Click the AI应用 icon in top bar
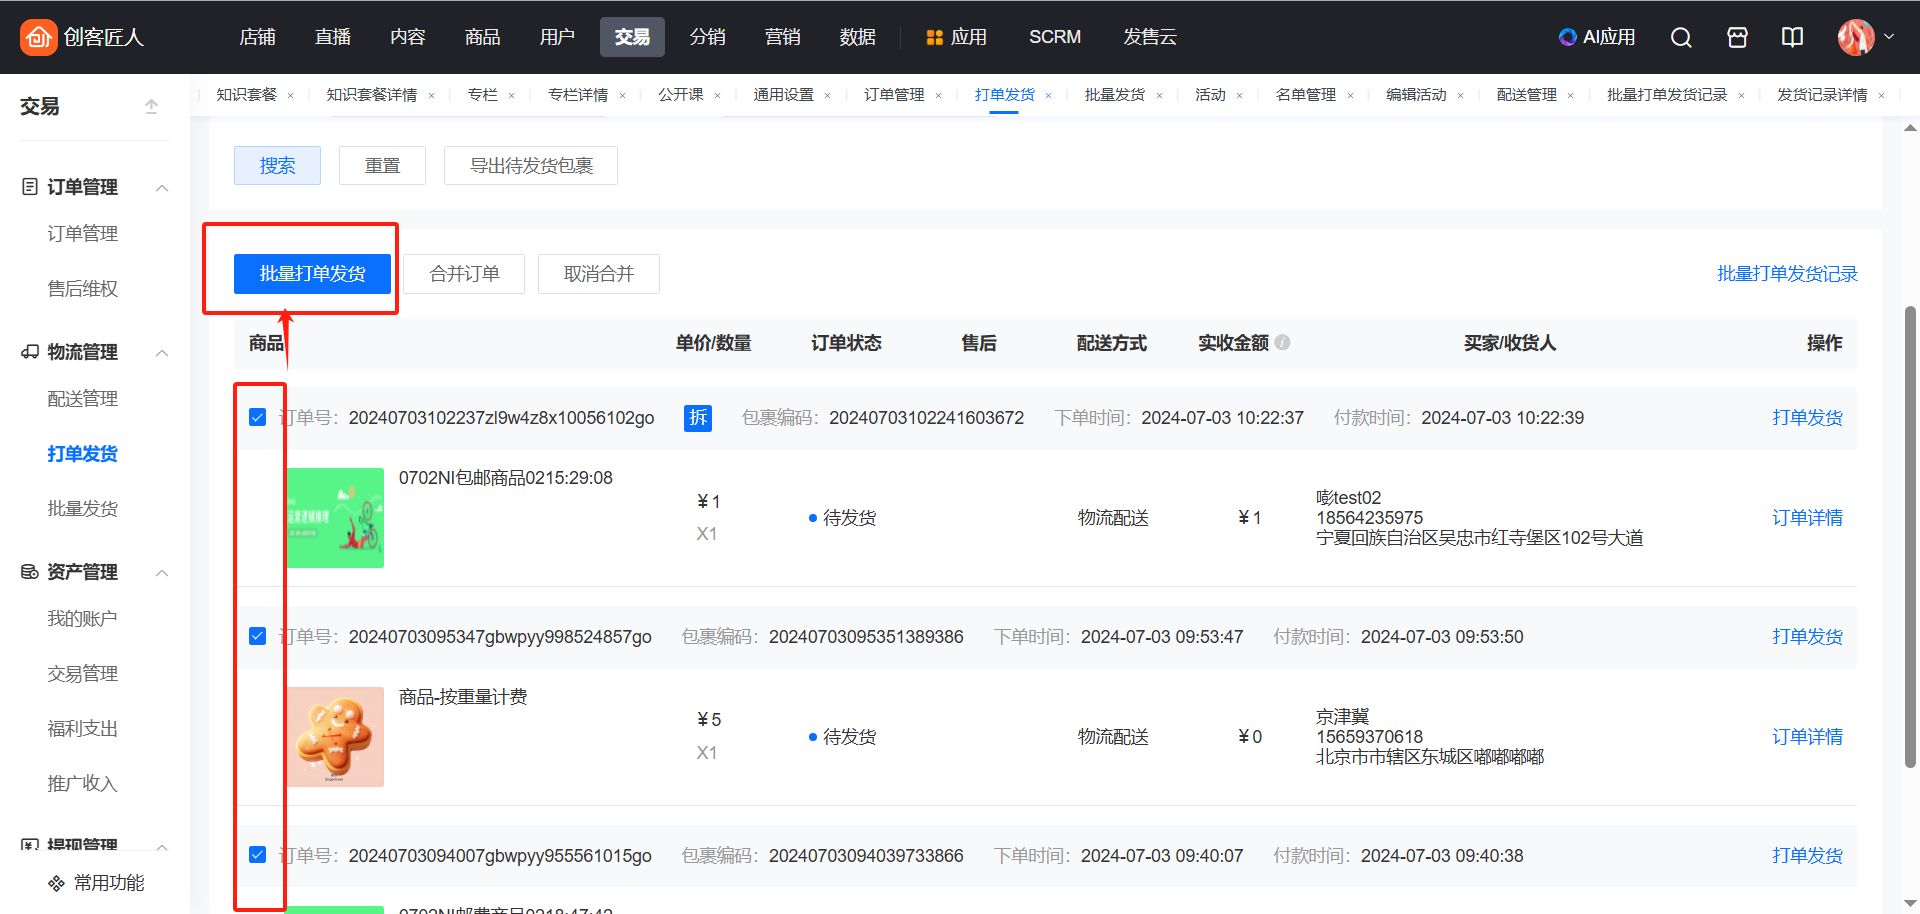Viewport: 1920px width, 914px height. [1567, 37]
